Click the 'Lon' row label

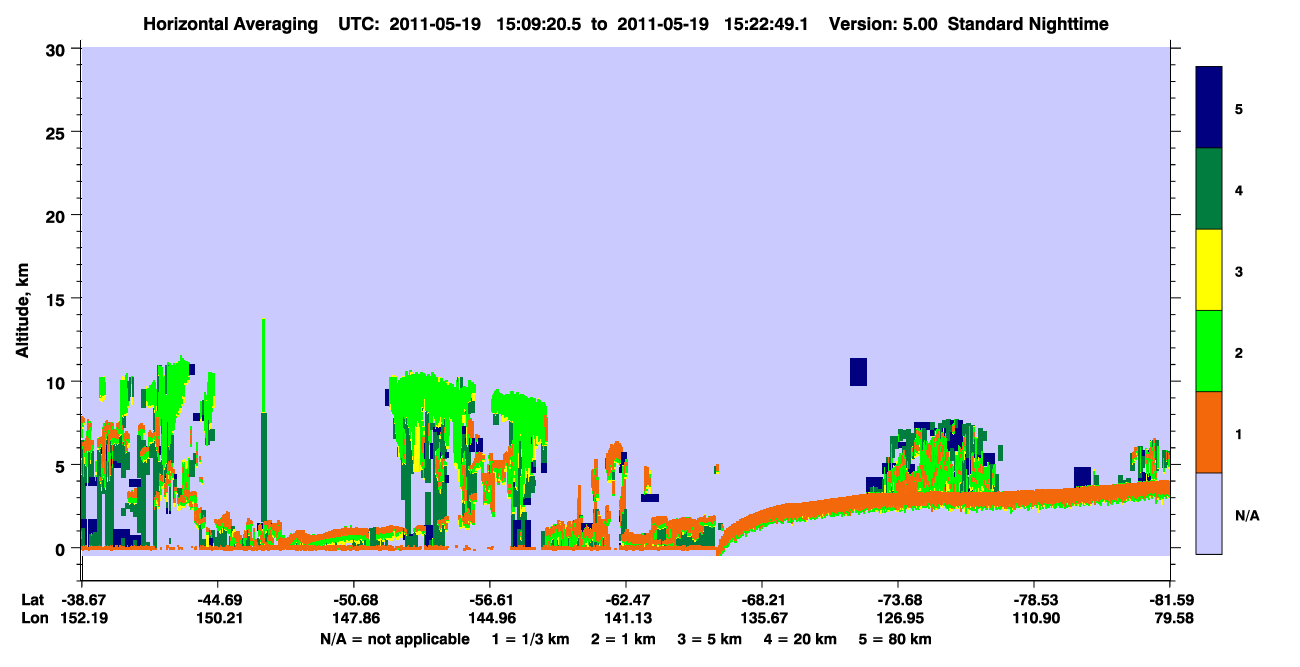point(33,618)
